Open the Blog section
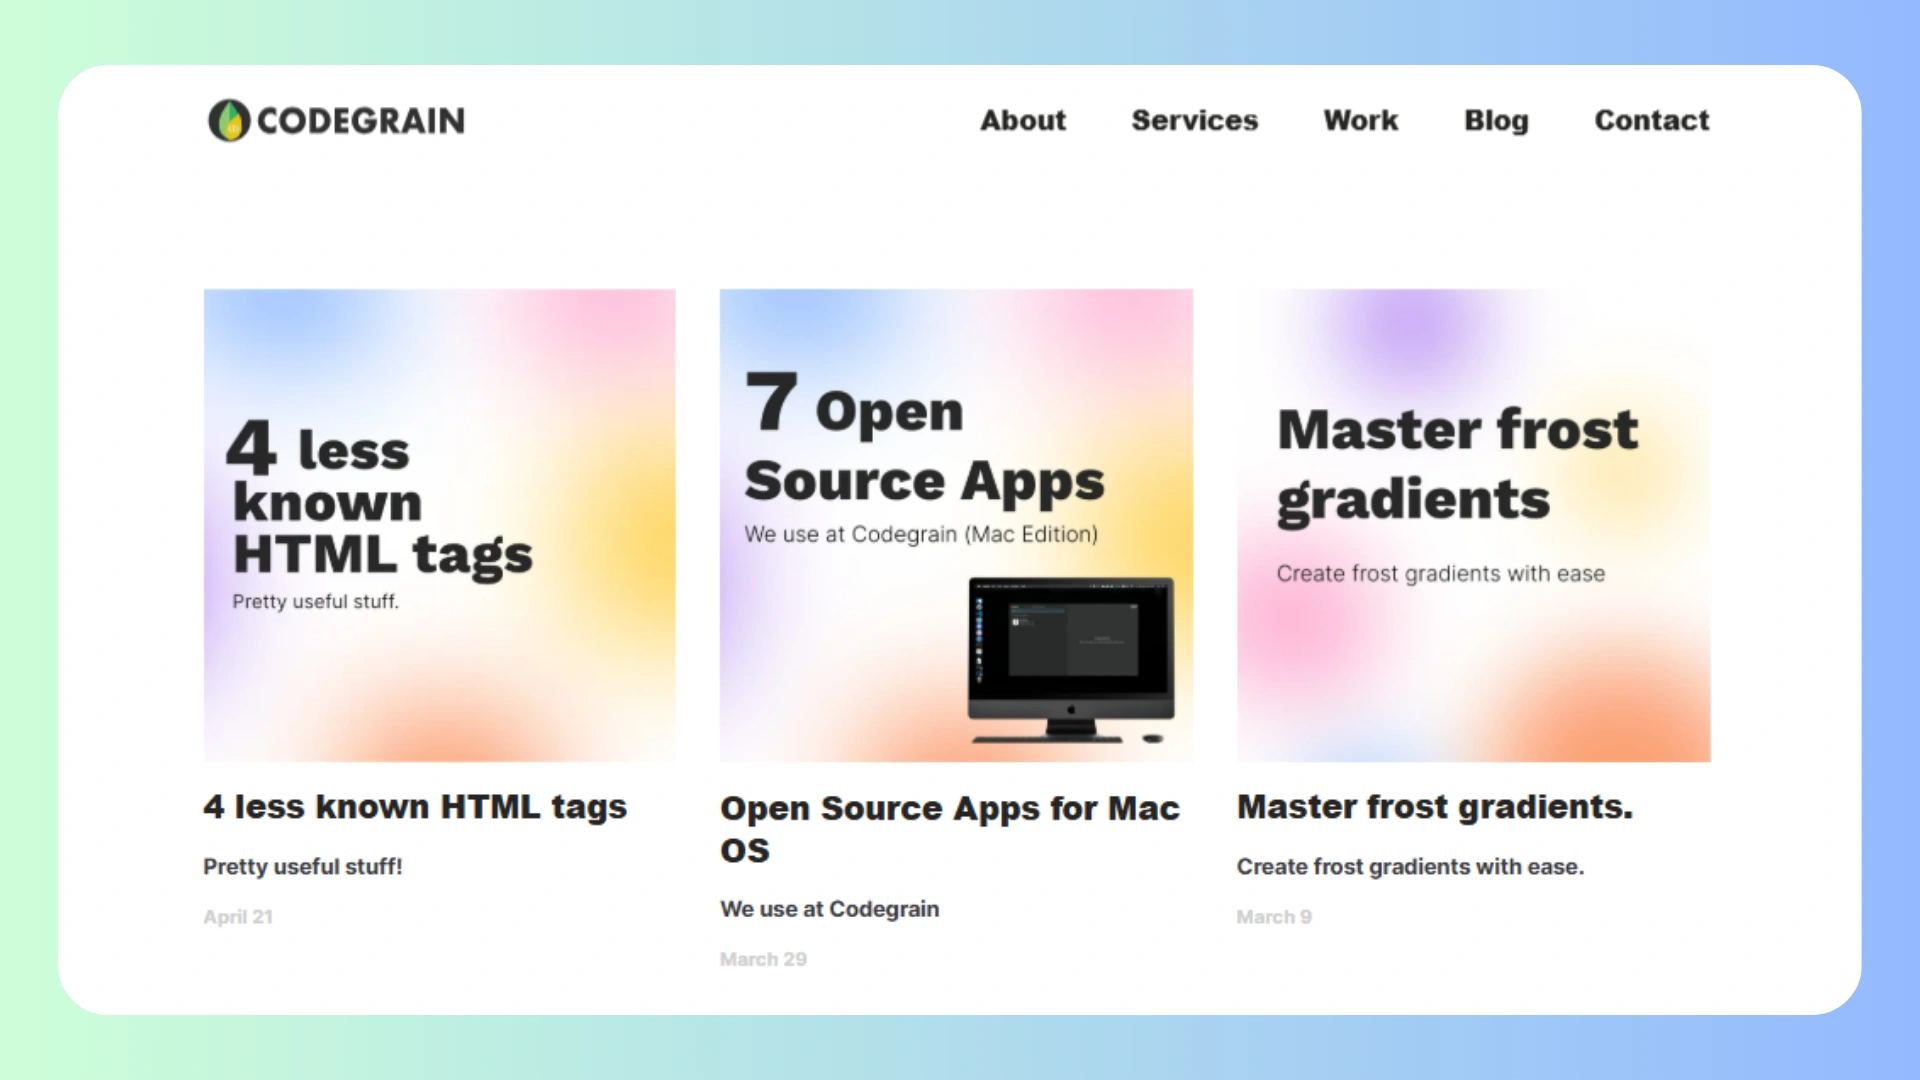 click(1495, 120)
